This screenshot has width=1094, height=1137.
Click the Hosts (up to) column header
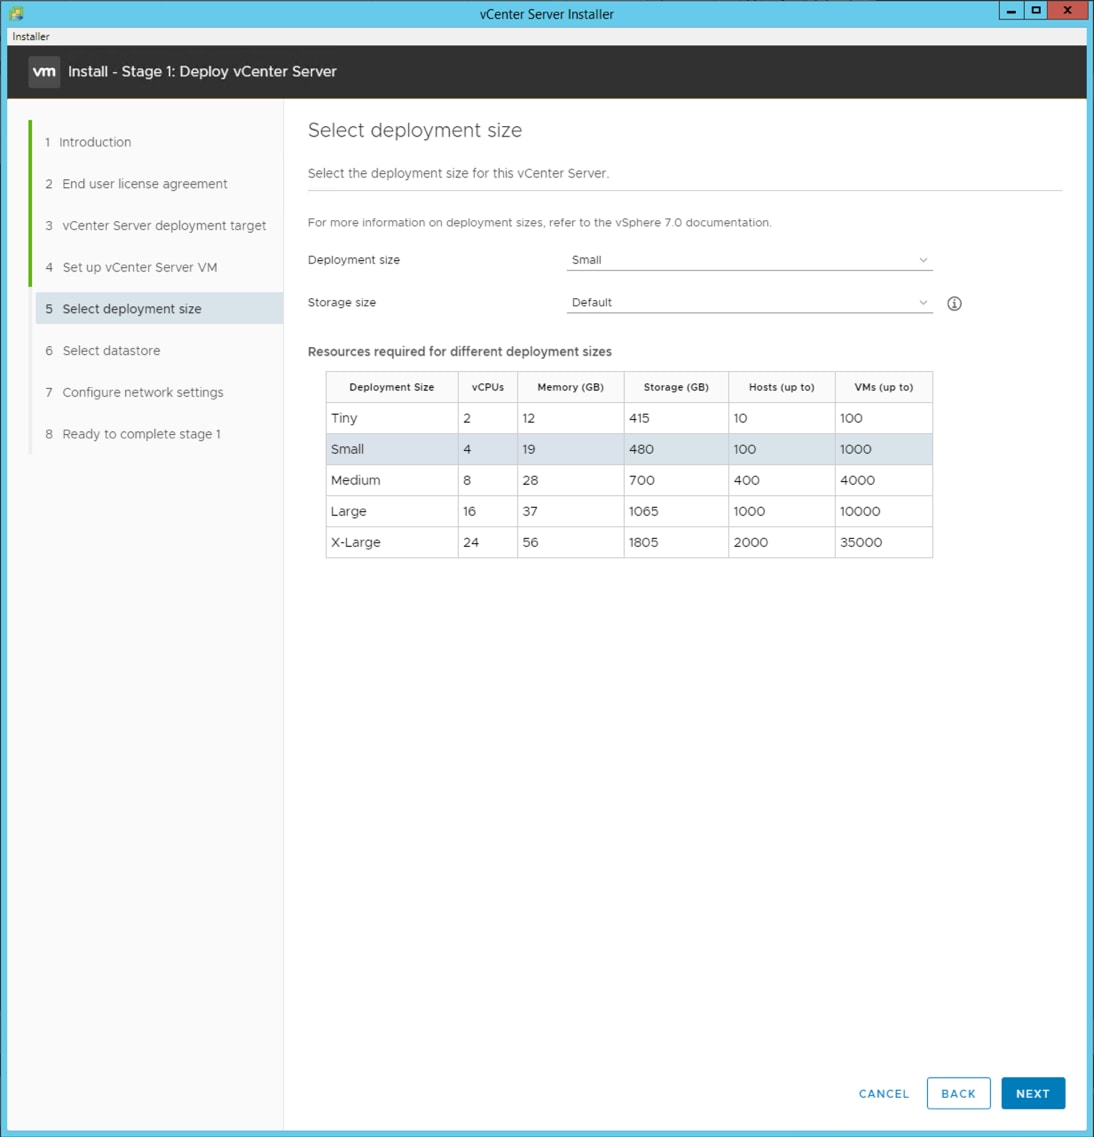click(782, 387)
